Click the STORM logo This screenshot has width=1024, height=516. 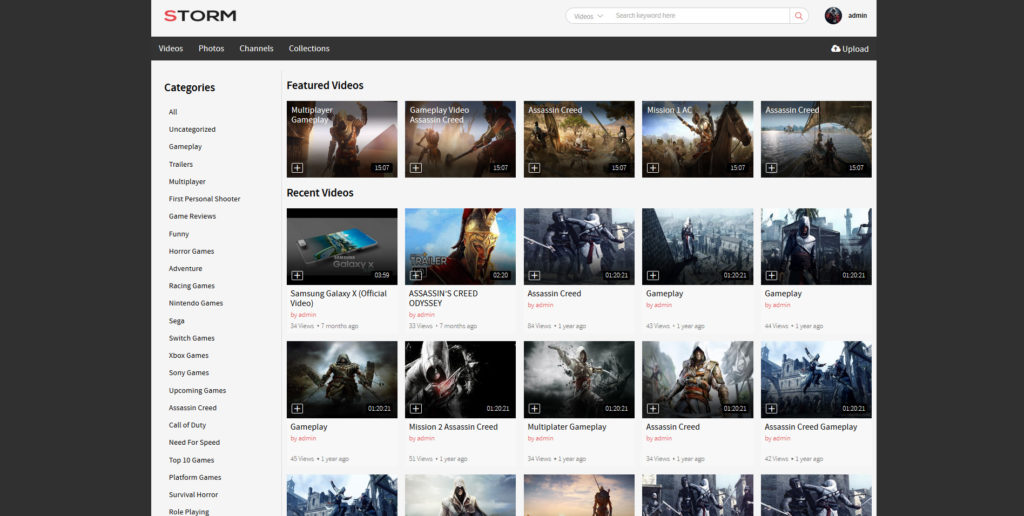[x=200, y=16]
